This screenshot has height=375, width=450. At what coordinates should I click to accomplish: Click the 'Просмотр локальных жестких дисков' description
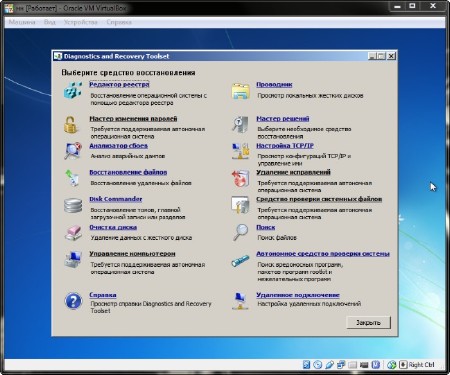coord(310,96)
